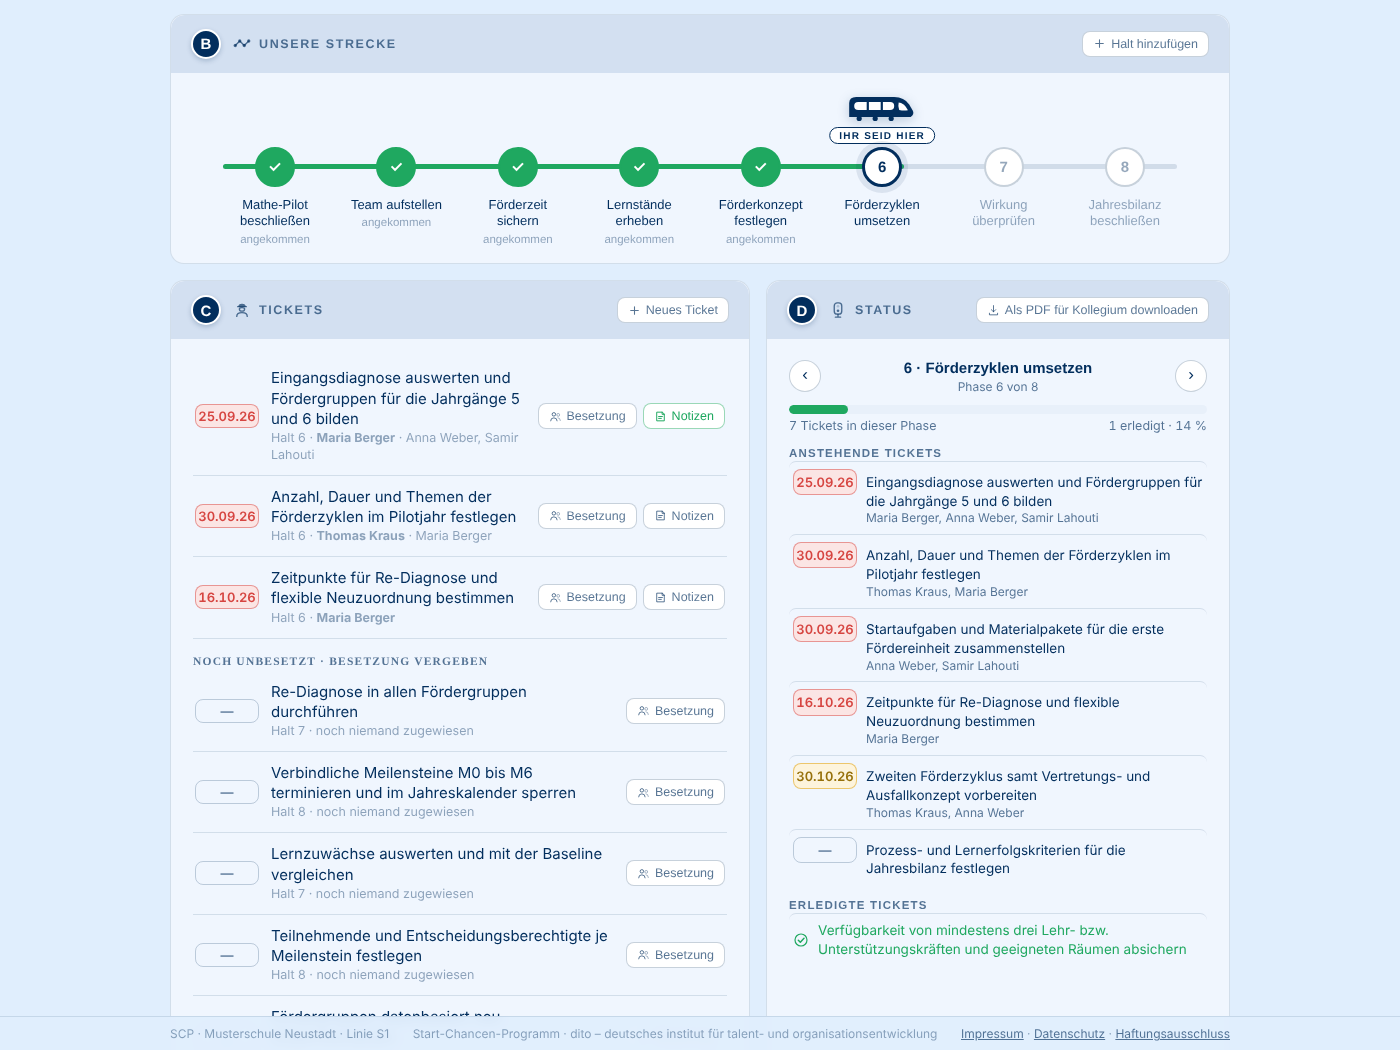Open Startaufgaben und Materialpakete ticket in Status
This screenshot has height=1050, width=1400.
(997, 646)
